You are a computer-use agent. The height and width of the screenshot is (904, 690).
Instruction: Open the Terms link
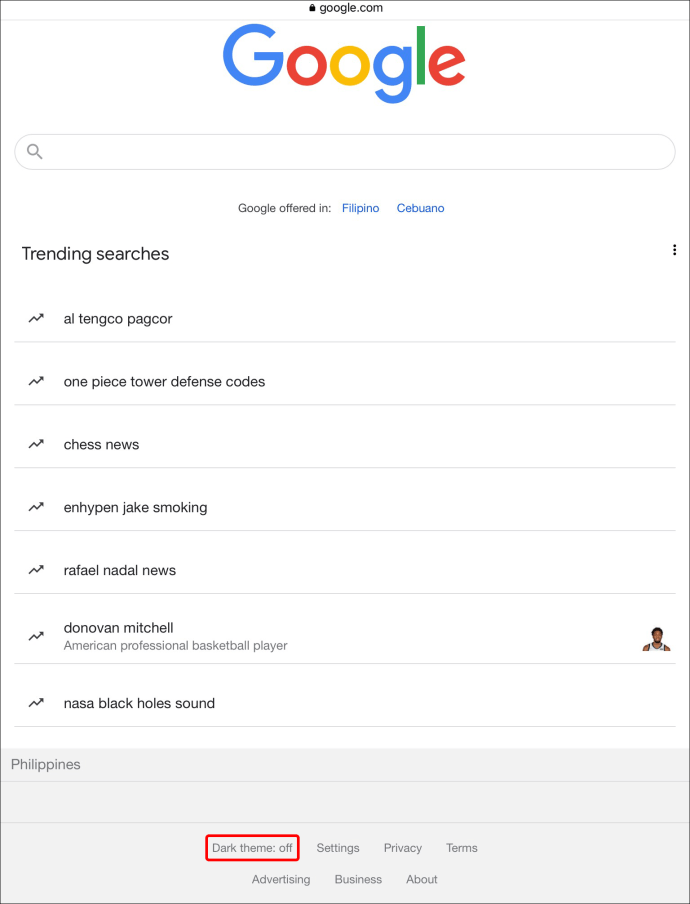pyautogui.click(x=462, y=848)
